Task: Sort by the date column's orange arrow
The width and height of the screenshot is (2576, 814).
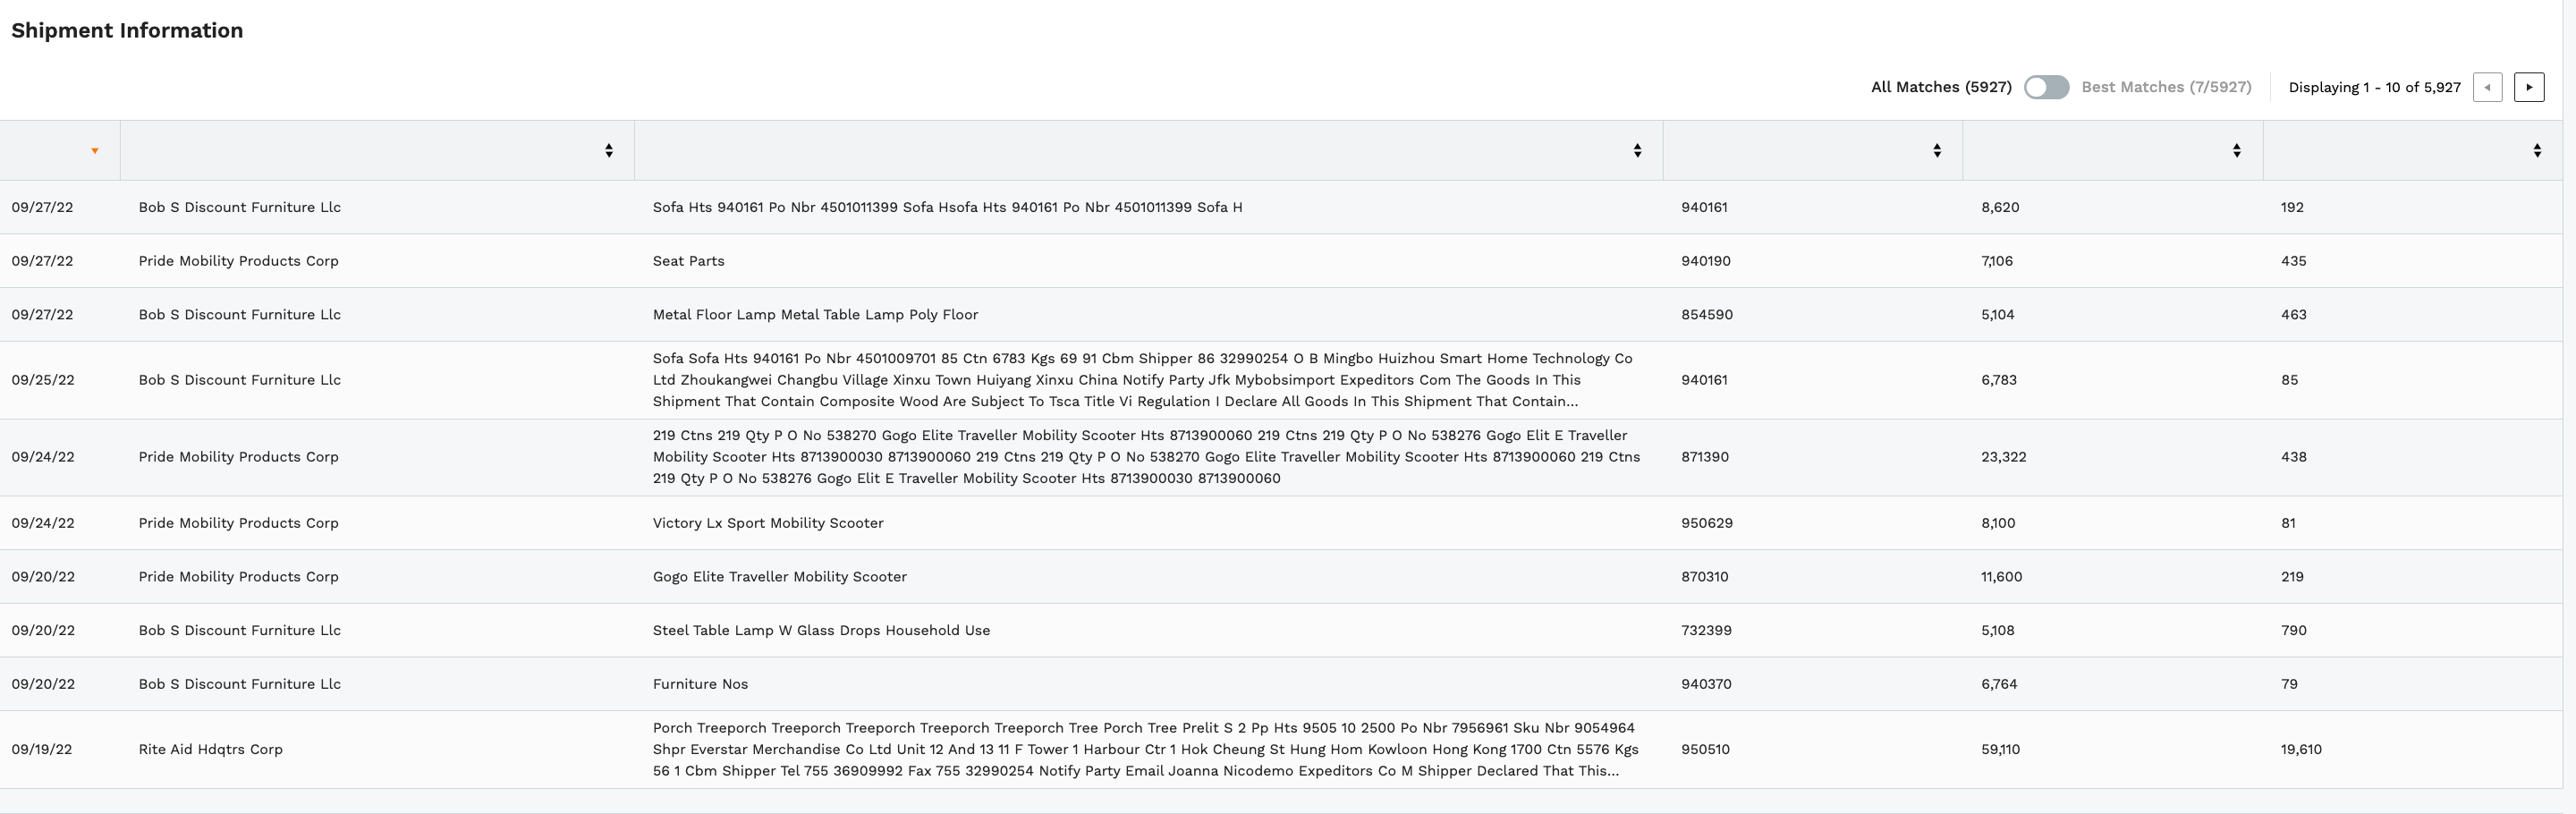Action: pyautogui.click(x=95, y=151)
